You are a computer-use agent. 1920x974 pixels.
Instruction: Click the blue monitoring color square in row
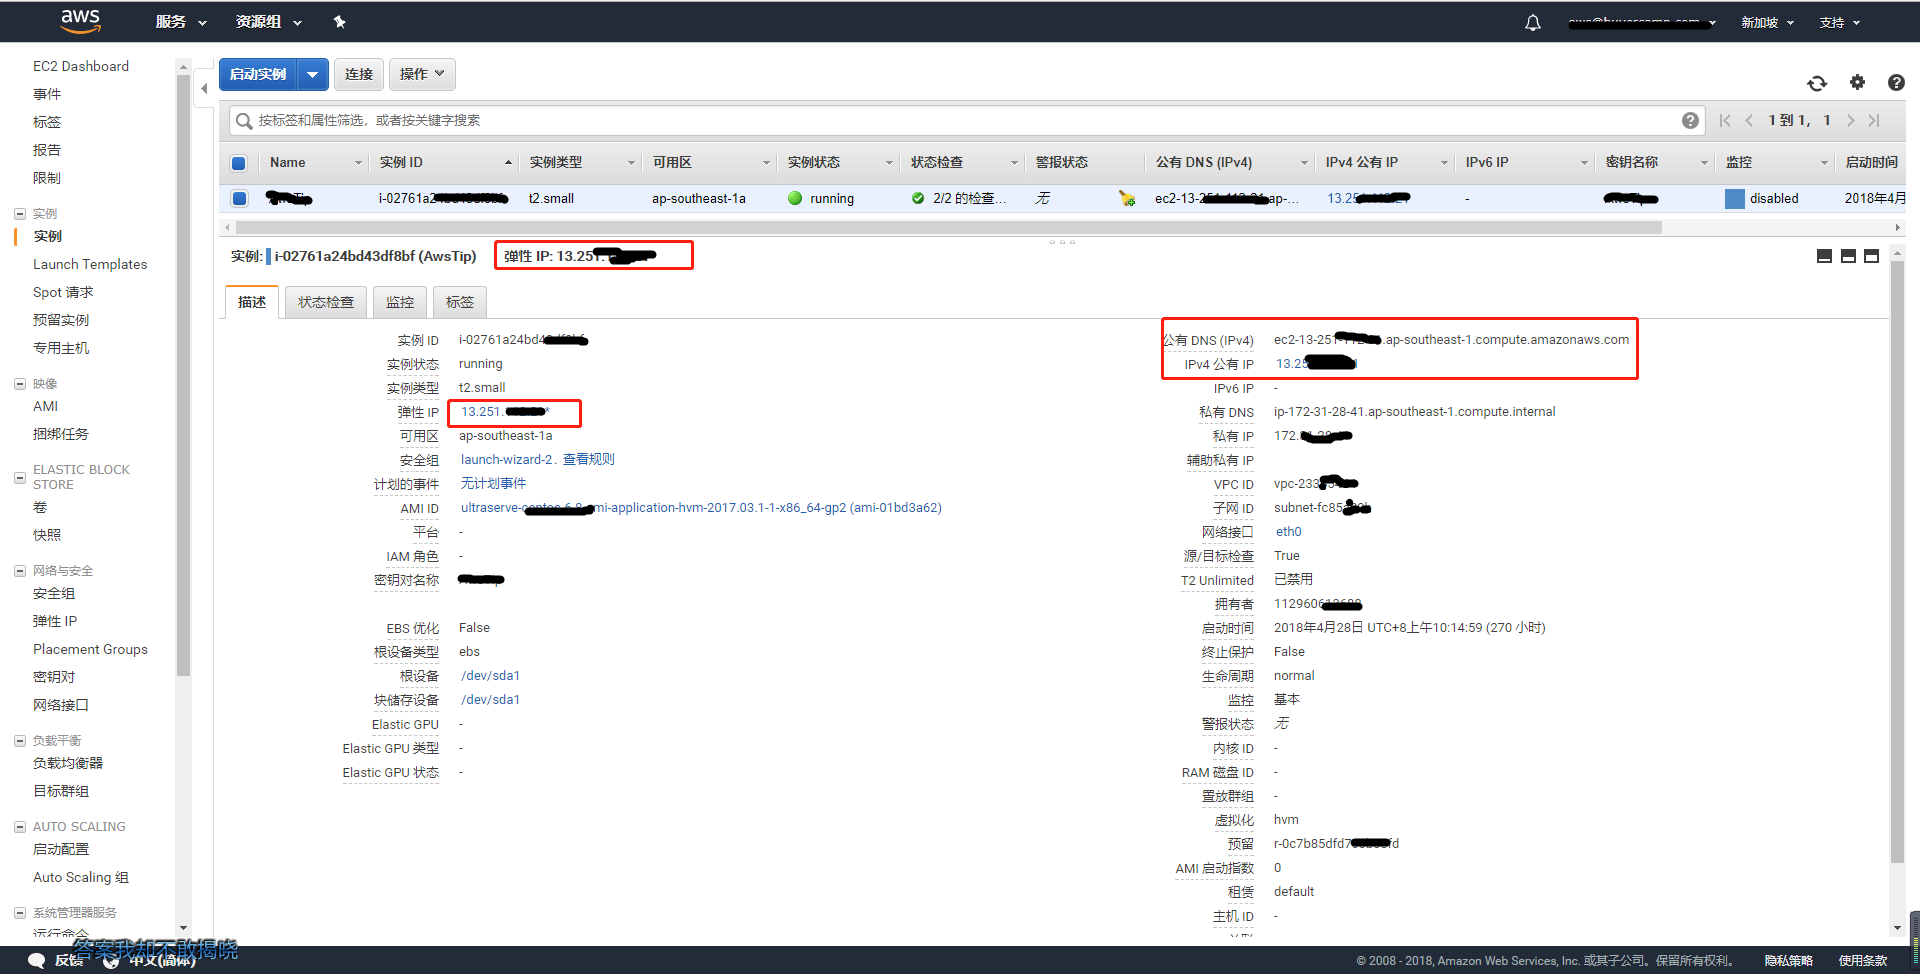(x=1735, y=198)
